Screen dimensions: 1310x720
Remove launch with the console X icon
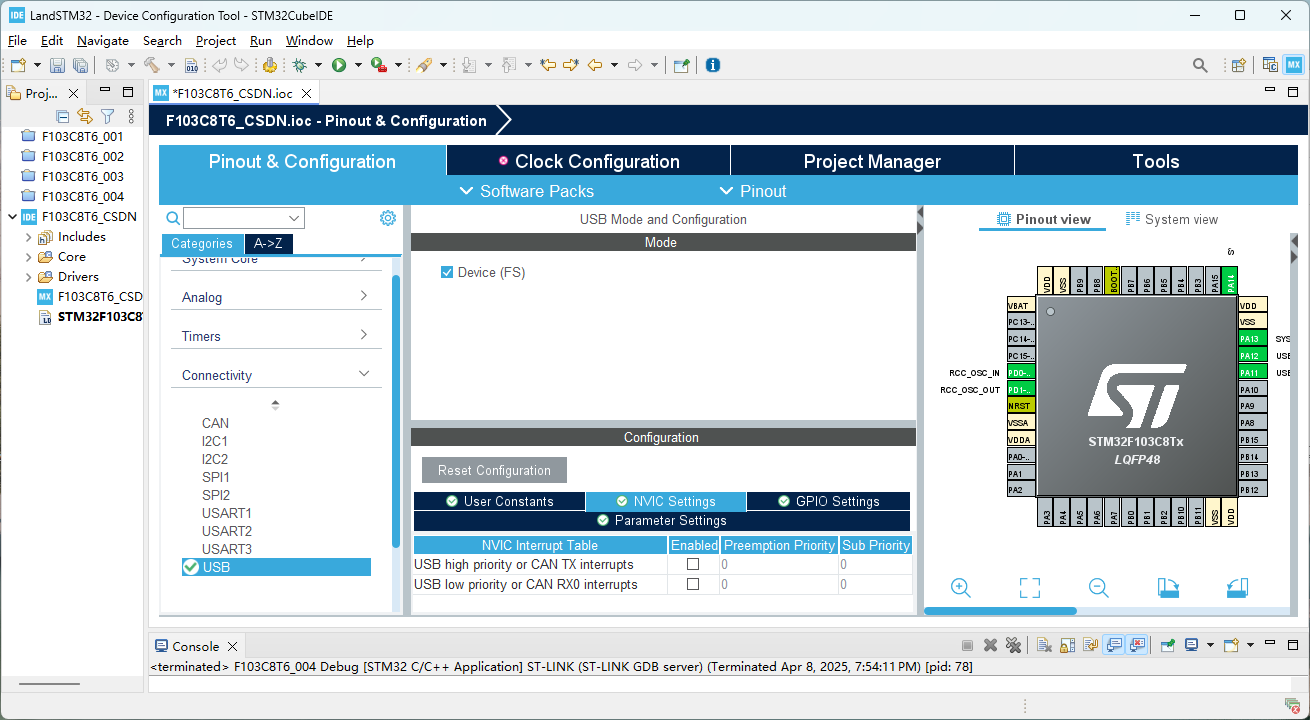990,646
